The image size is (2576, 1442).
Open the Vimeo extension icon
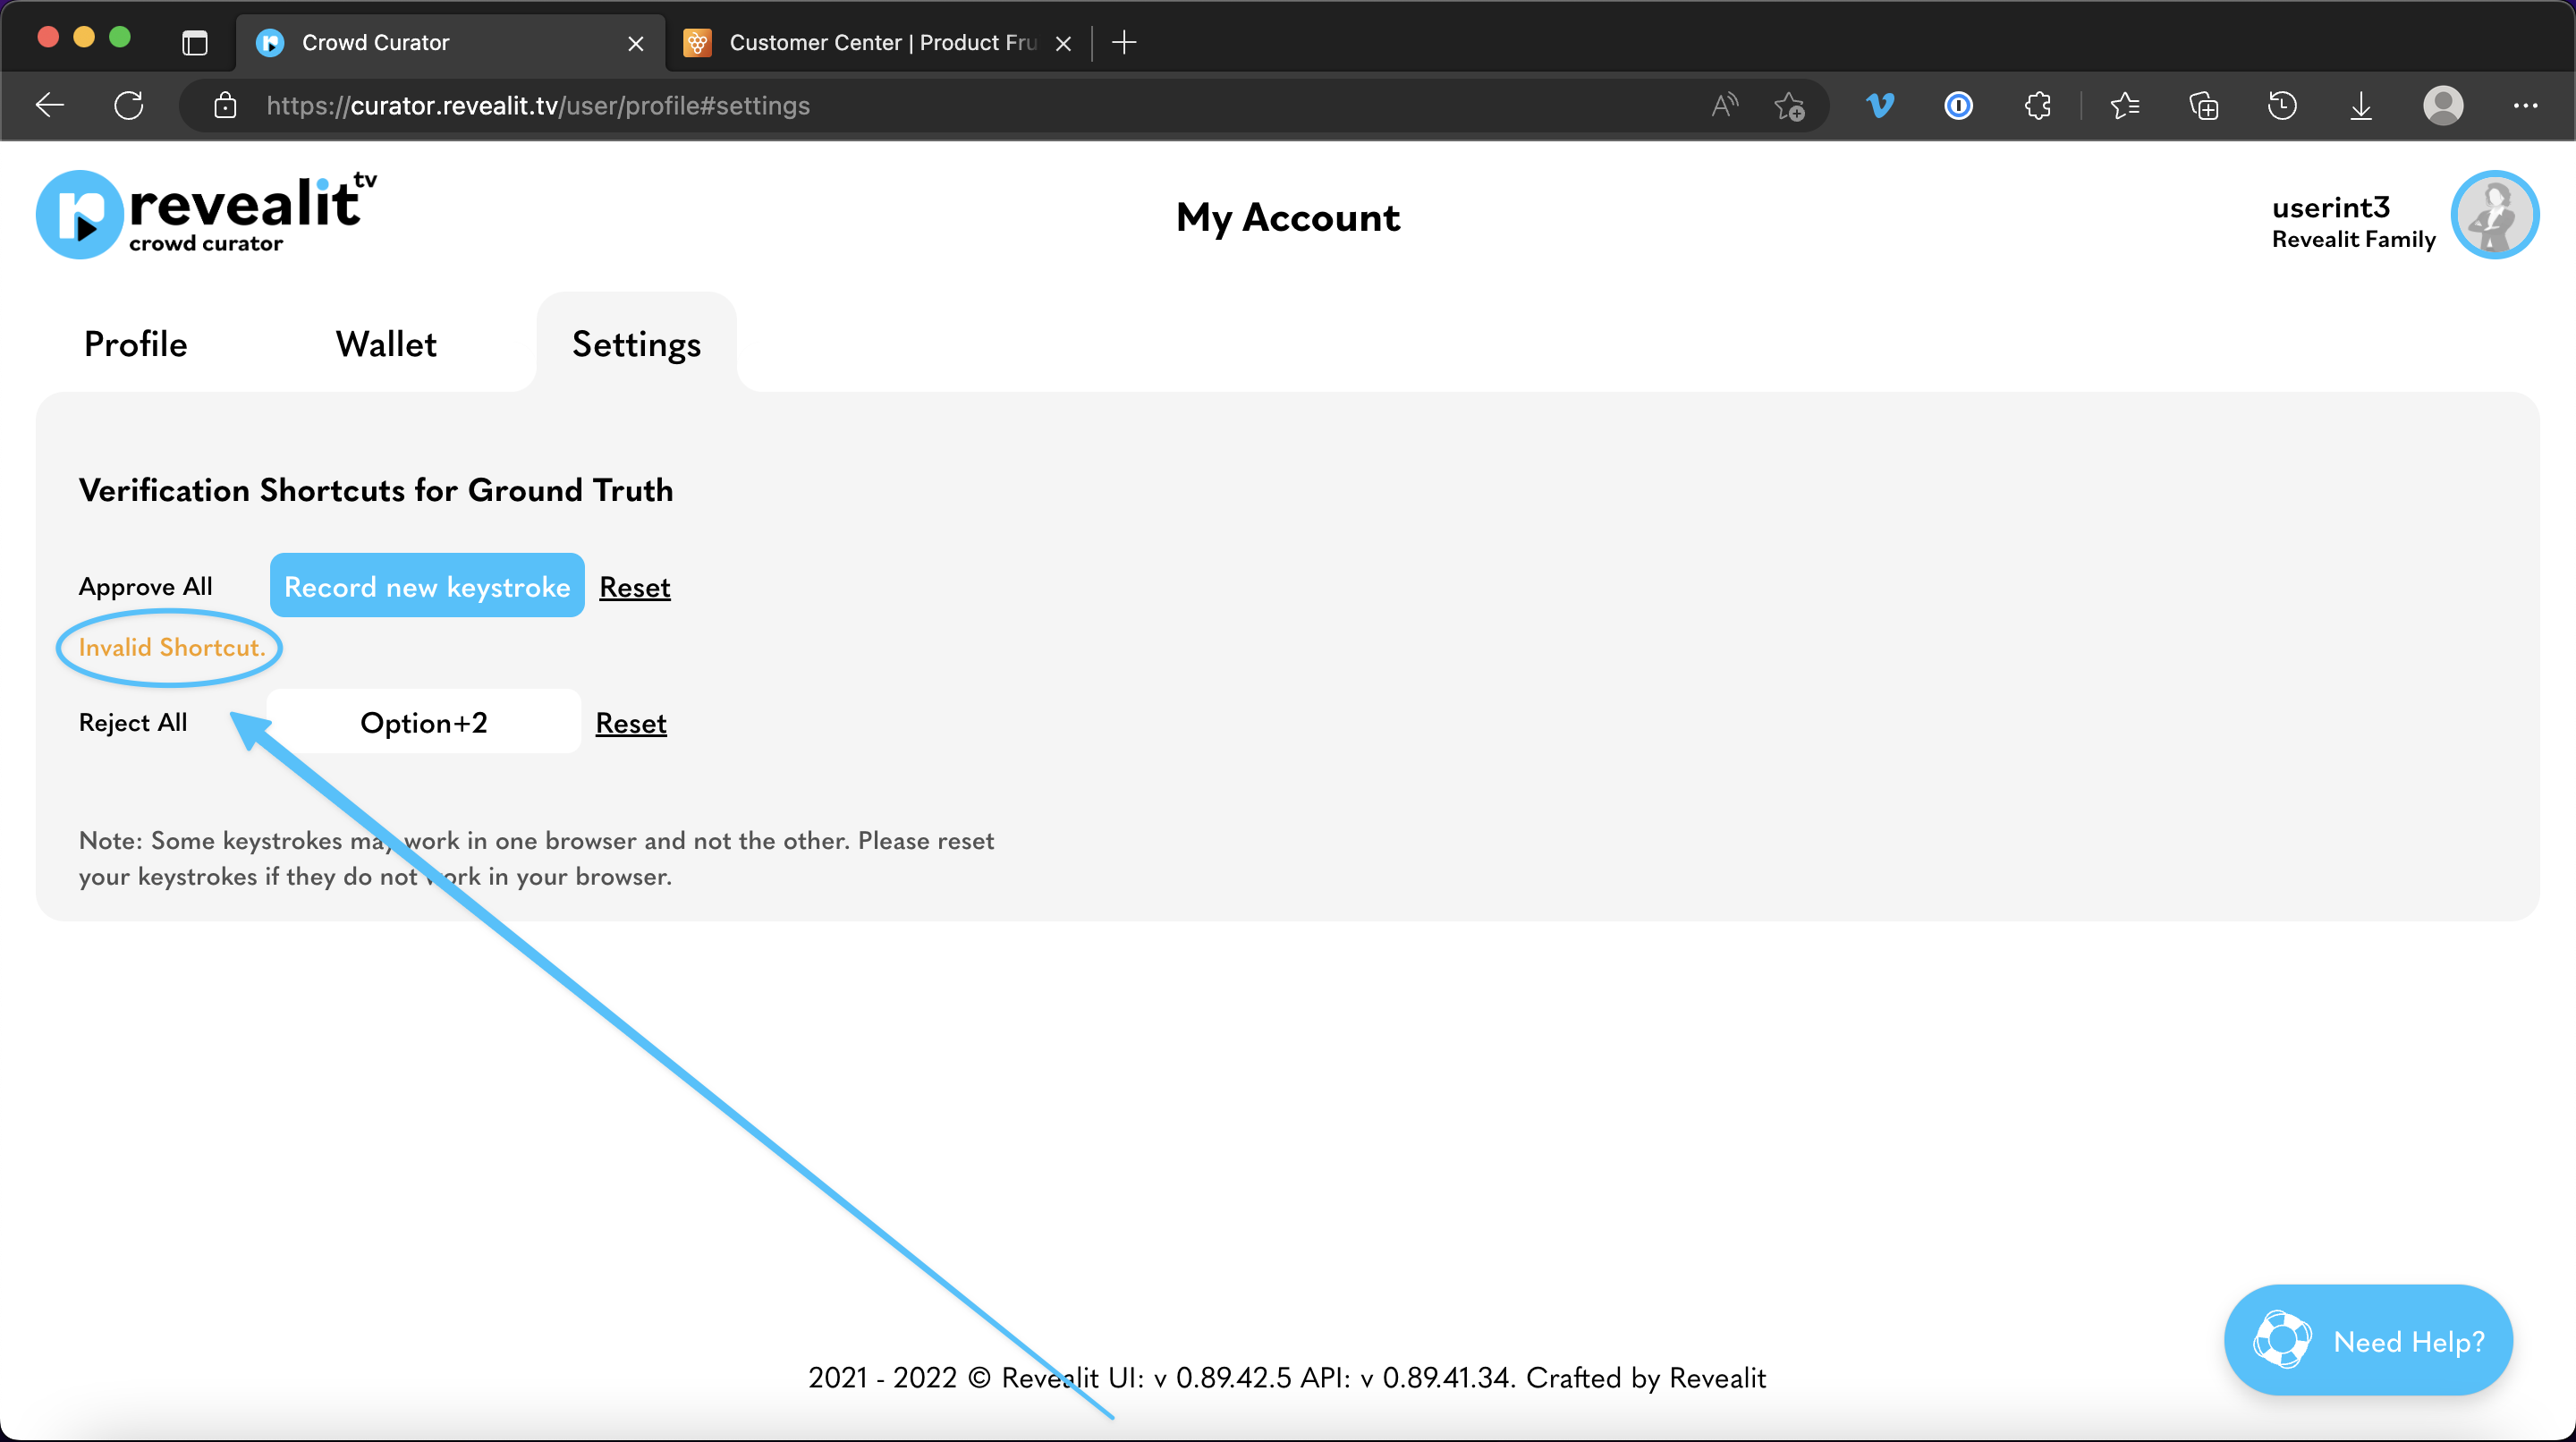click(x=1880, y=105)
